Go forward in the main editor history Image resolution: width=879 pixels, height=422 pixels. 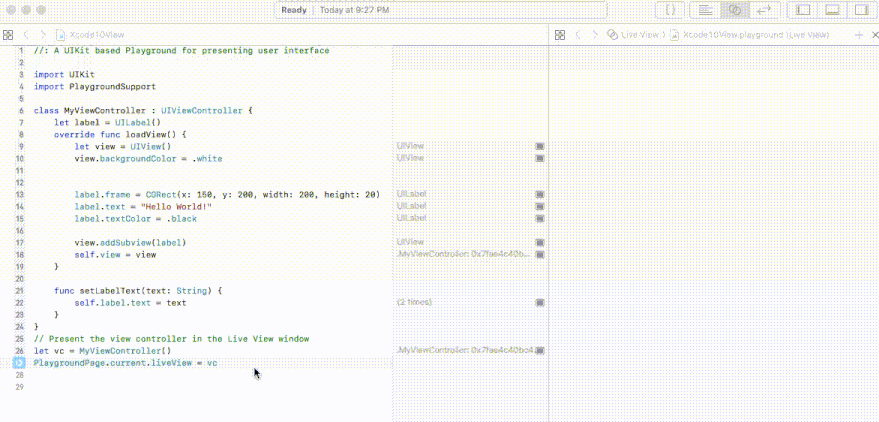click(x=42, y=34)
